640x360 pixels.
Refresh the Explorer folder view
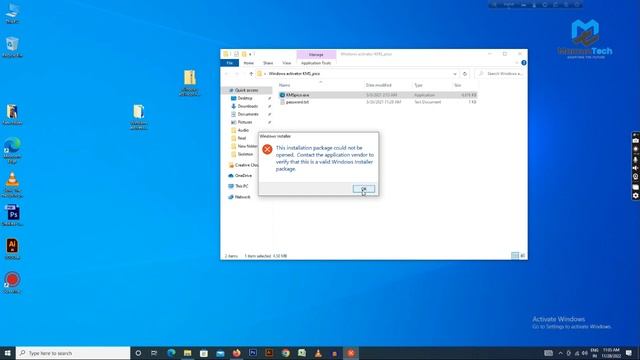click(x=464, y=74)
